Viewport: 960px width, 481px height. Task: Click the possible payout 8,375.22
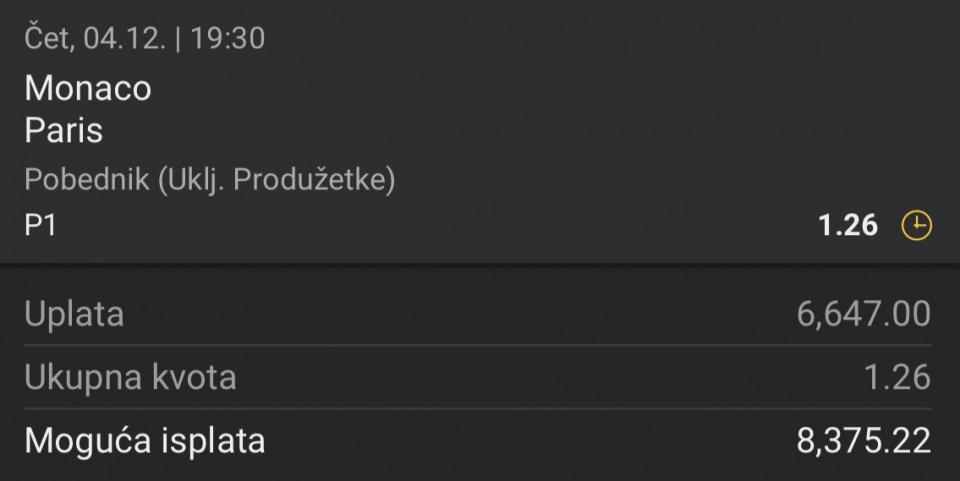pos(863,440)
